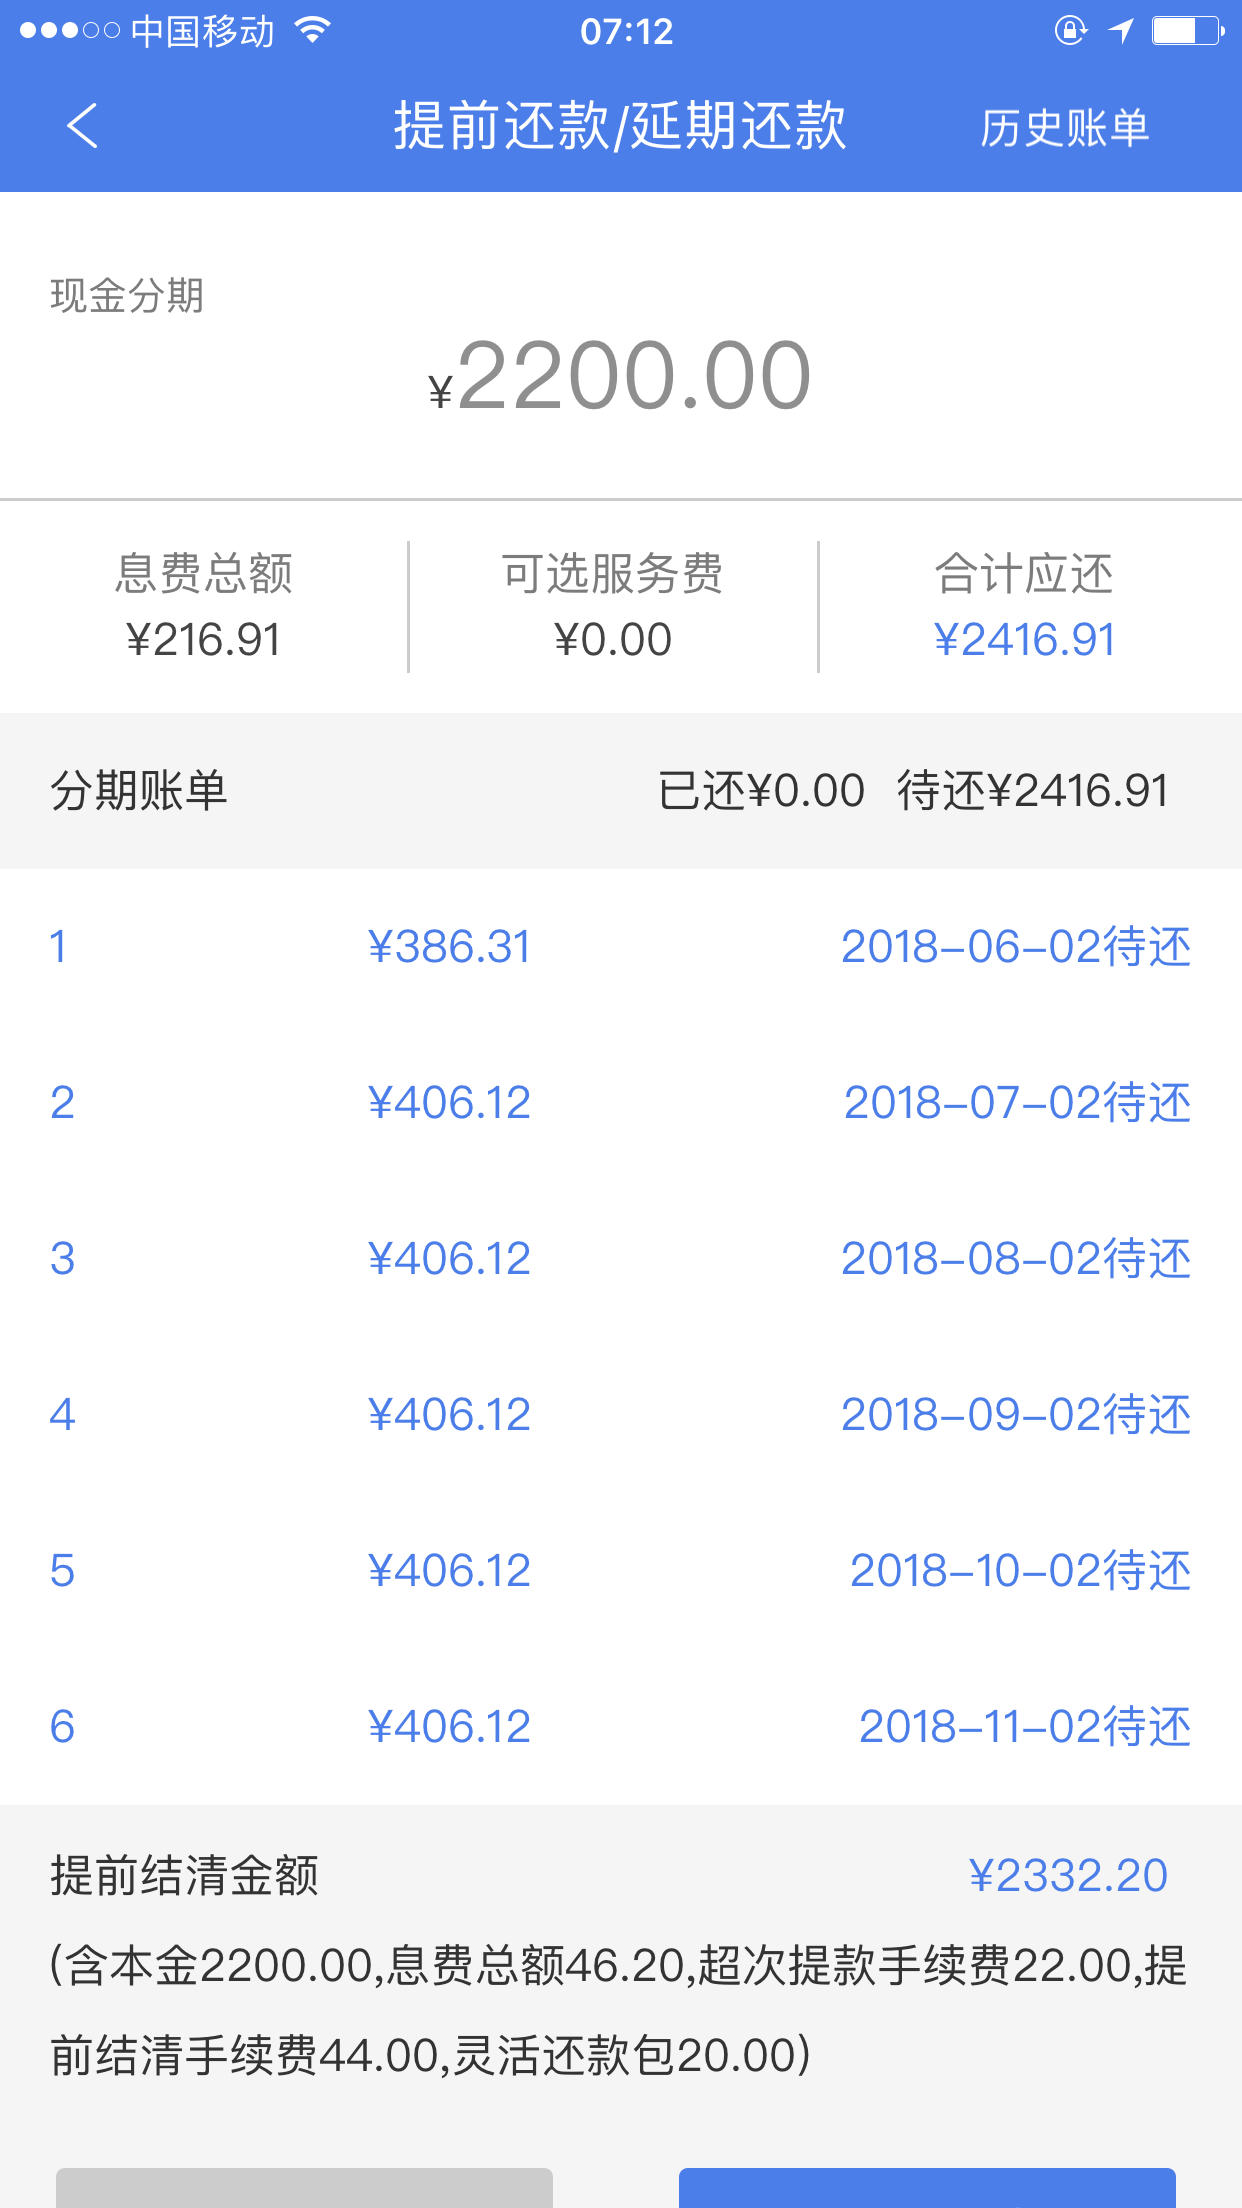Viewport: 1242px width, 2208px height.
Task: Select installment 5 due 2018-10-02
Action: tap(621, 1570)
